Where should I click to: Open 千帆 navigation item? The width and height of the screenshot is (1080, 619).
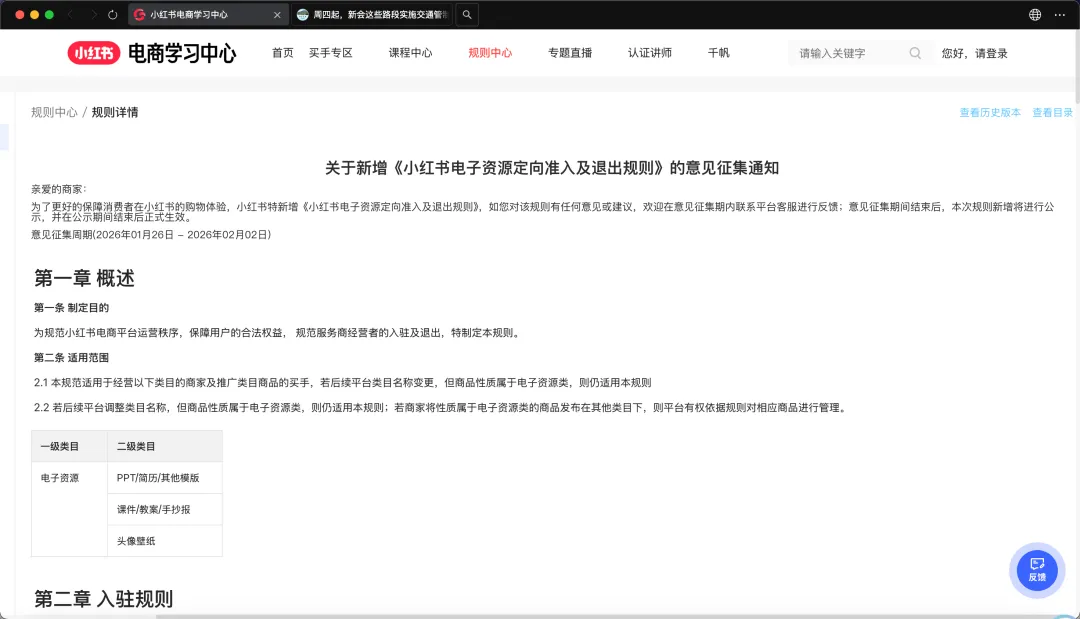point(718,53)
